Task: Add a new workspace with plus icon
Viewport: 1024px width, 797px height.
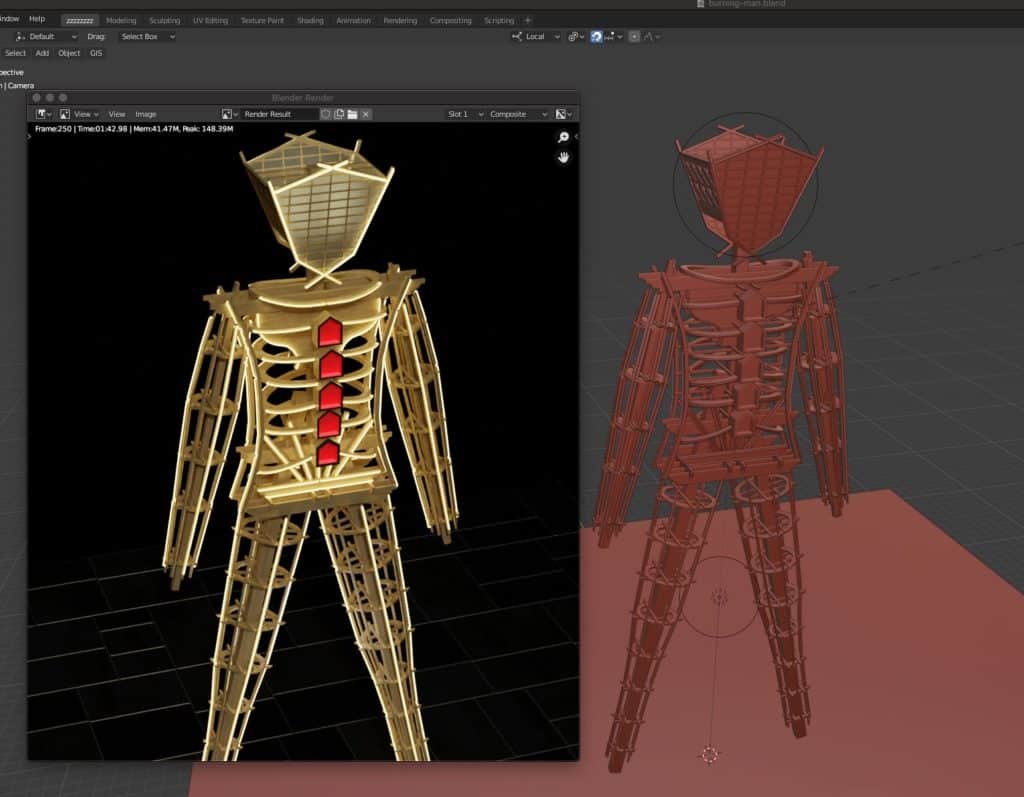Action: coord(528,20)
